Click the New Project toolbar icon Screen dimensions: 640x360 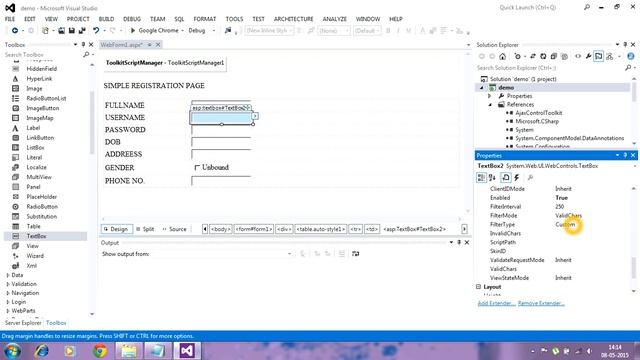click(x=45, y=31)
